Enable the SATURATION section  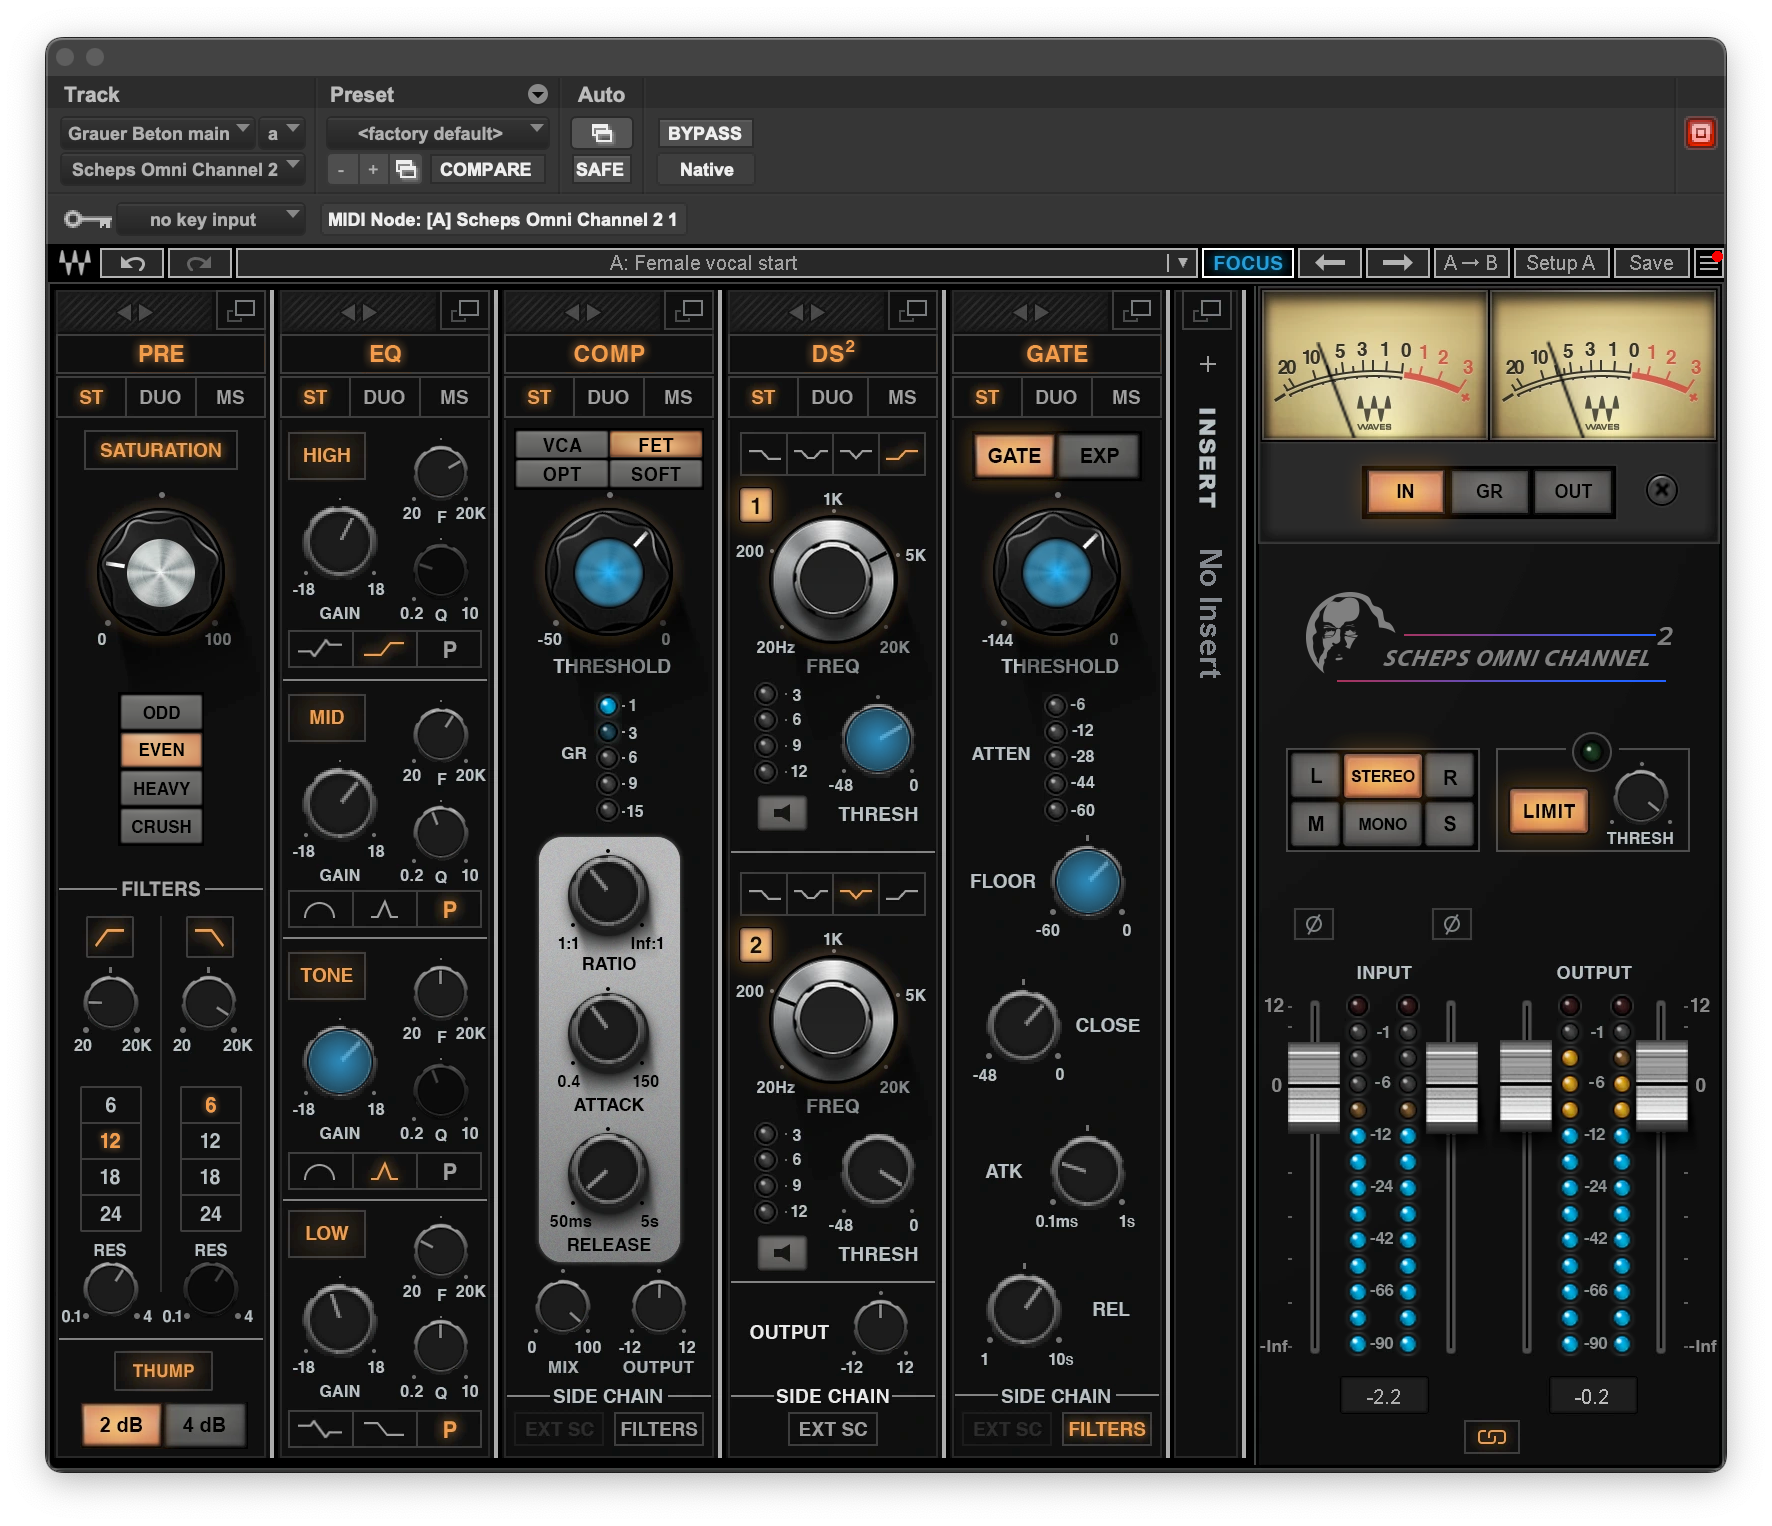point(160,450)
